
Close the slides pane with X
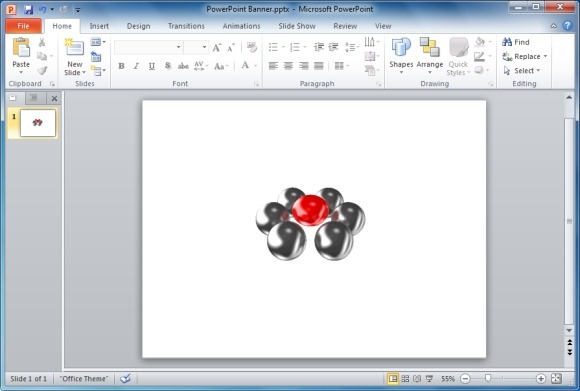click(54, 98)
